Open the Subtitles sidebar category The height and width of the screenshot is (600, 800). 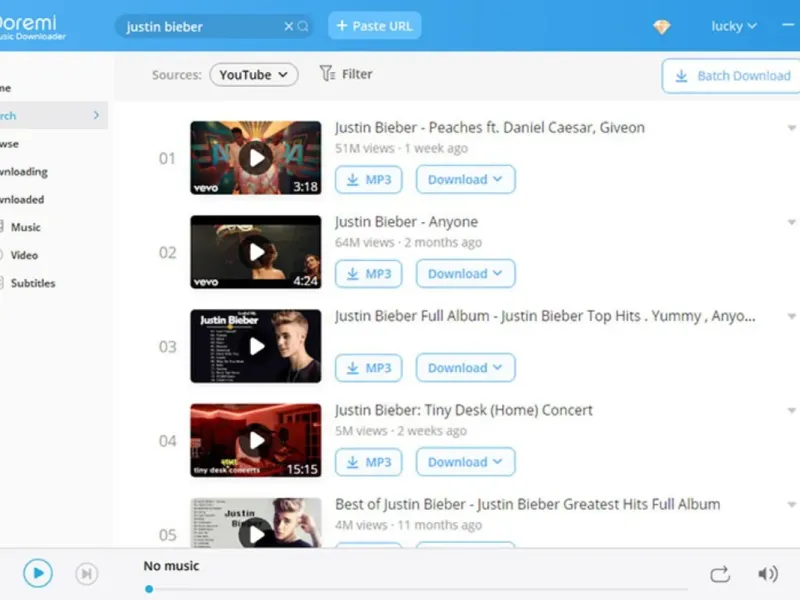tap(33, 283)
